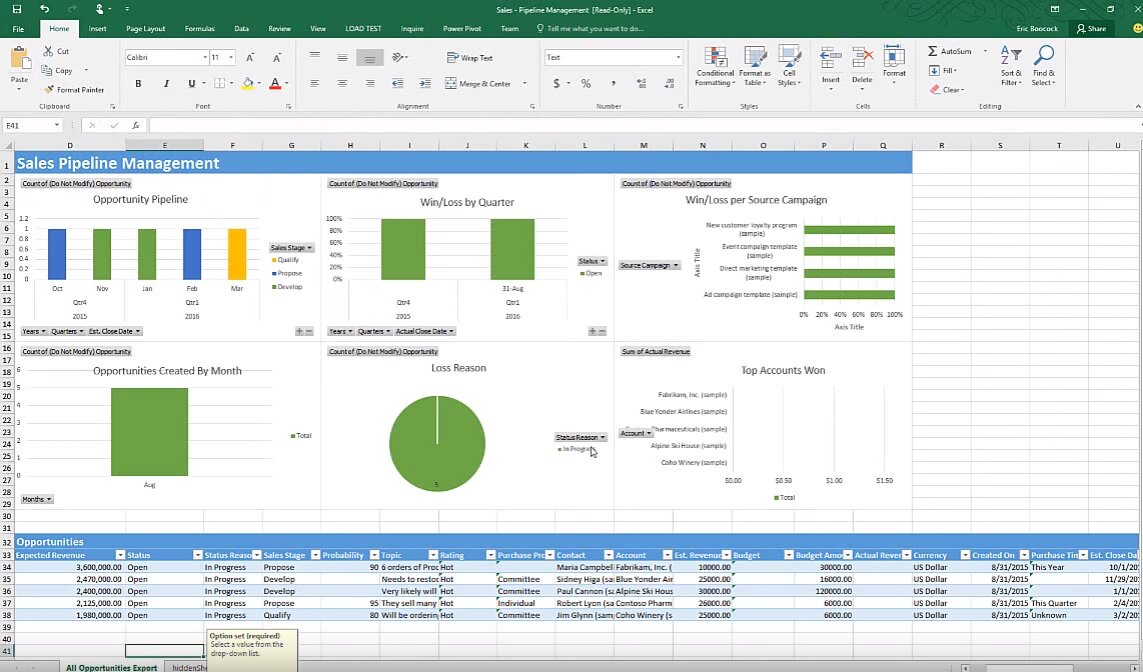
Task: Open the number format dropdown showing Text
Action: (614, 58)
